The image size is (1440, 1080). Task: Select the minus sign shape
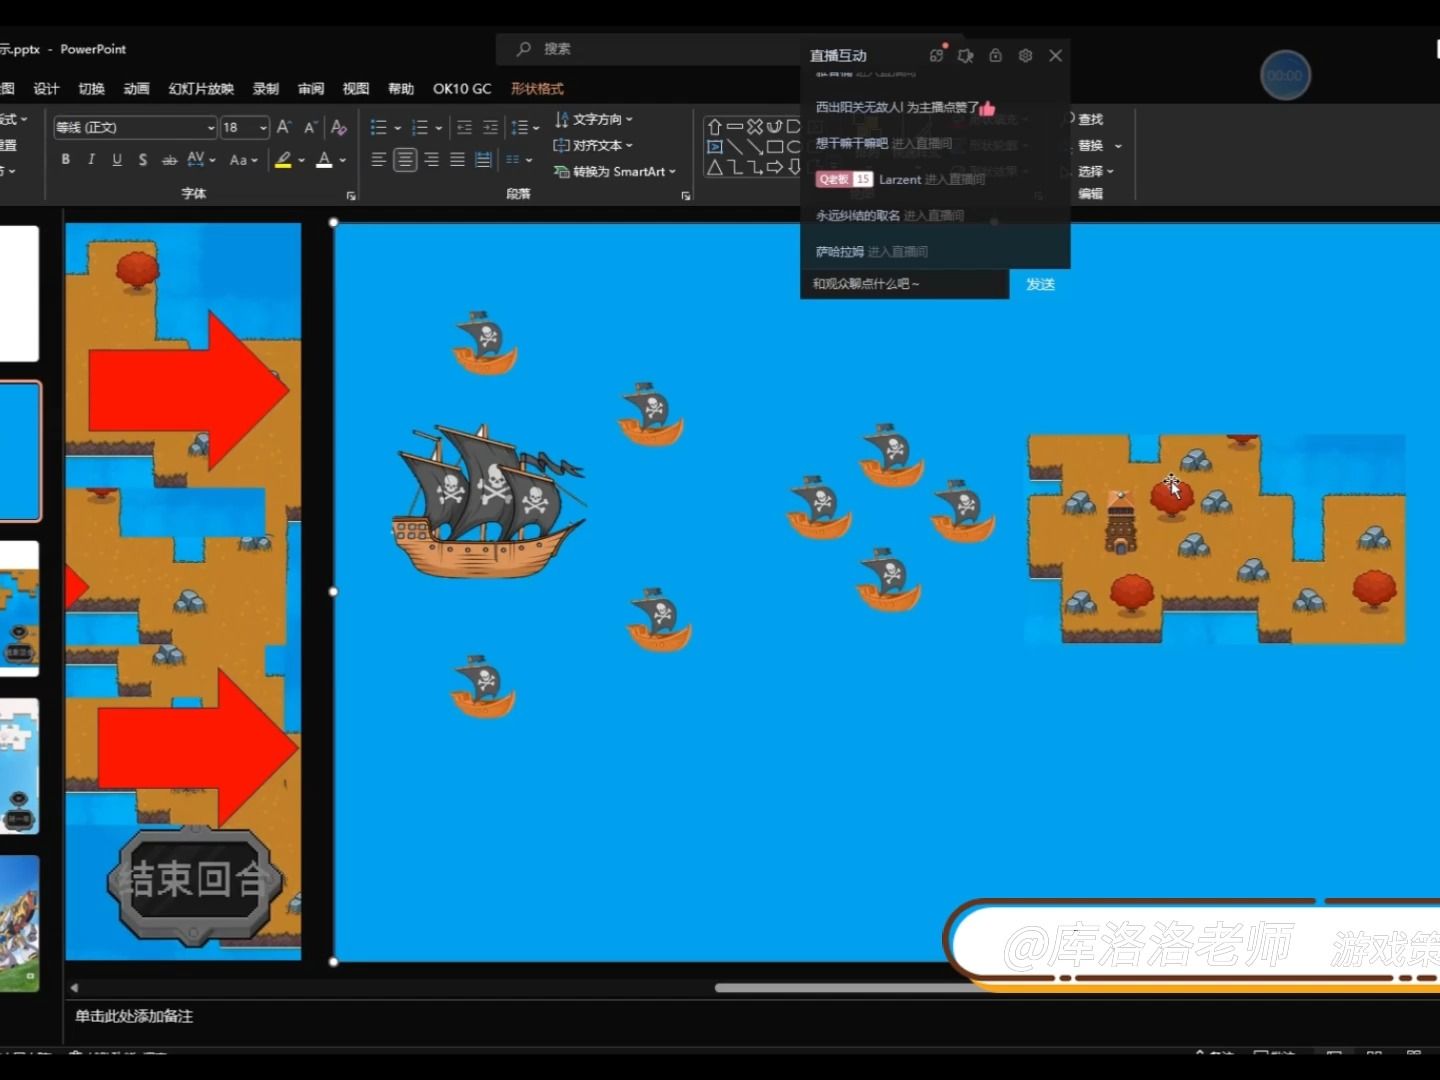[x=734, y=127]
